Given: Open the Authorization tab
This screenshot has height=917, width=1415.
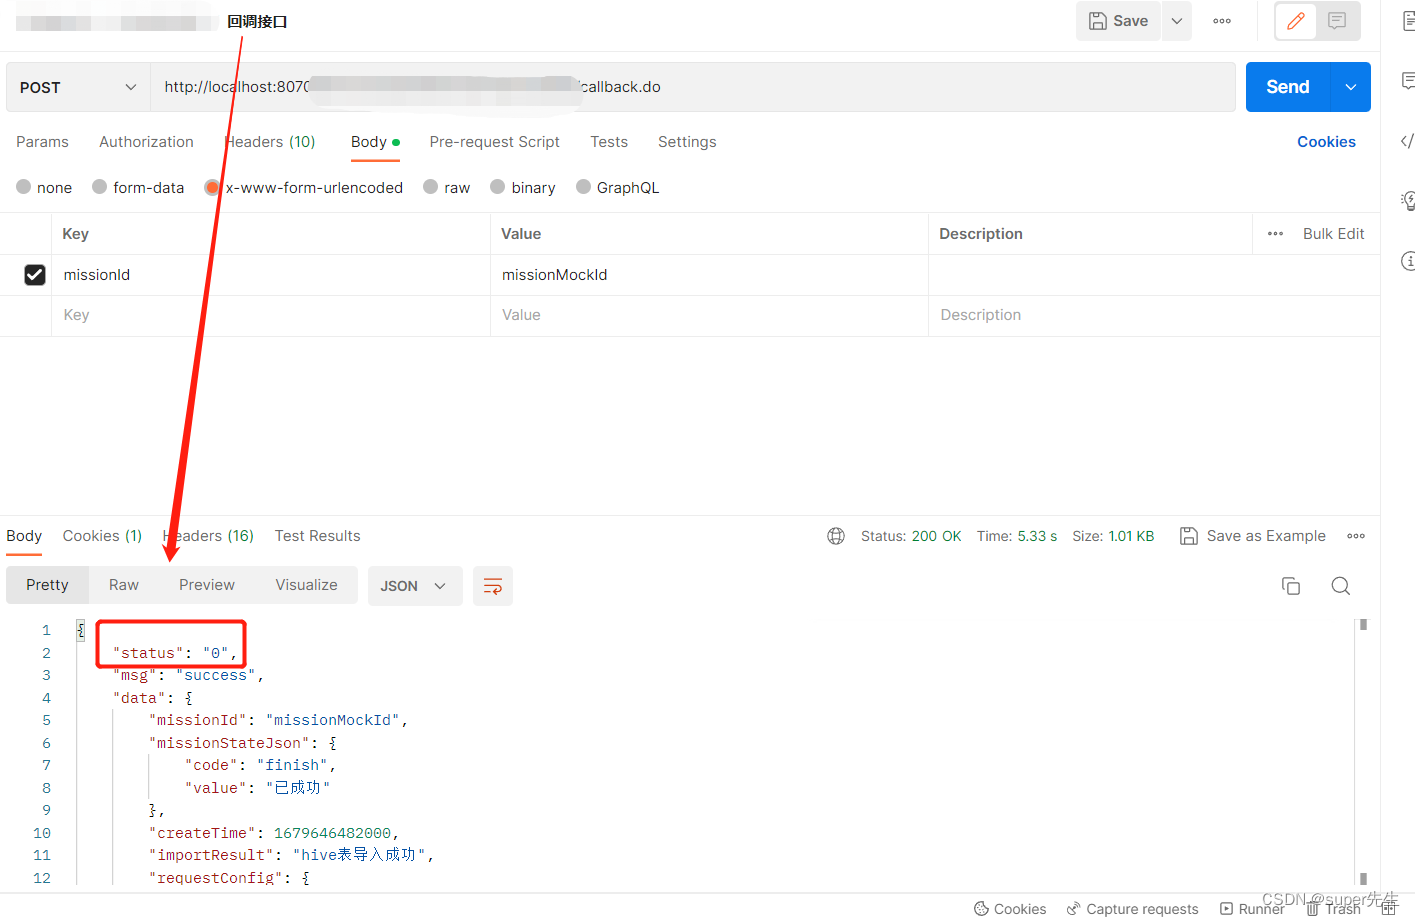Looking at the screenshot, I should coord(146,142).
